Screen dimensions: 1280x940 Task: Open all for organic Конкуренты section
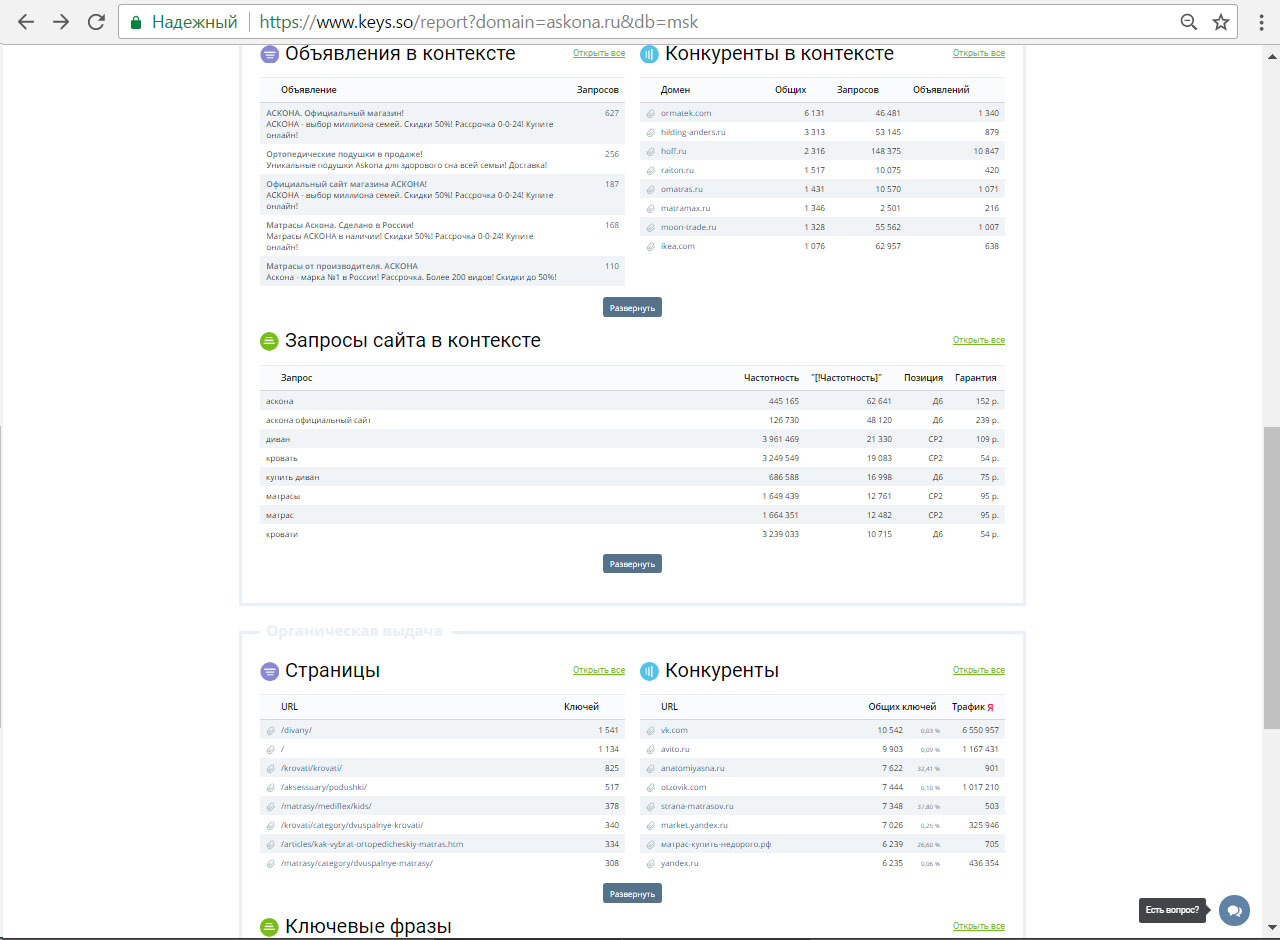(979, 670)
